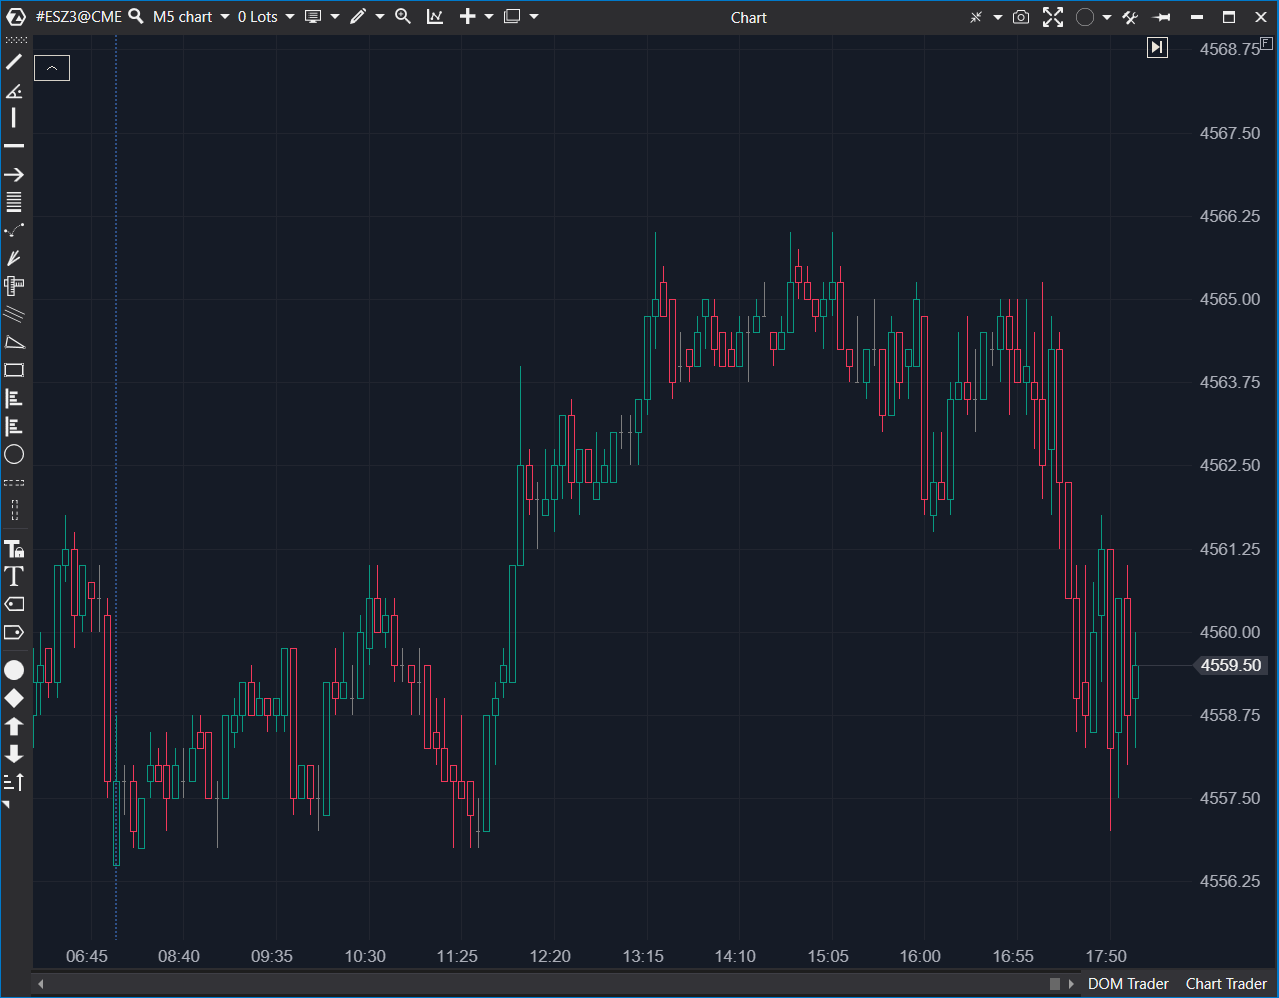
Task: Place a down arrow marker
Action: (x=14, y=754)
